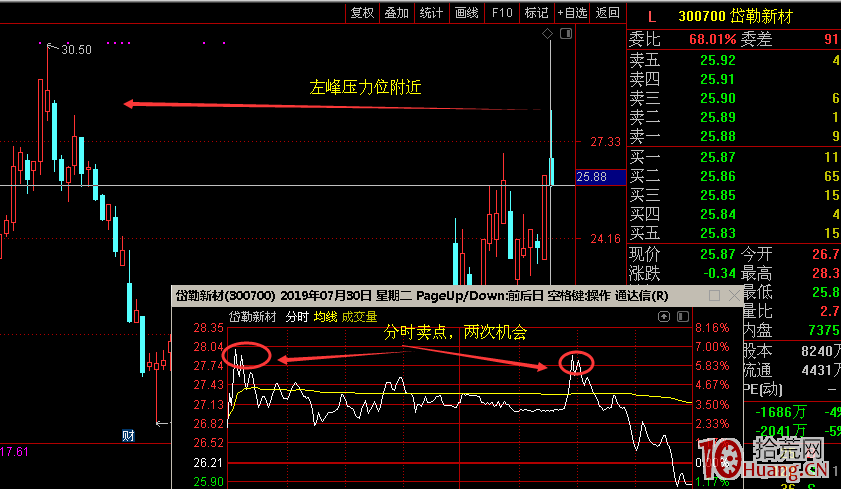Click the 涨跌 -0.34 value

coord(719,273)
